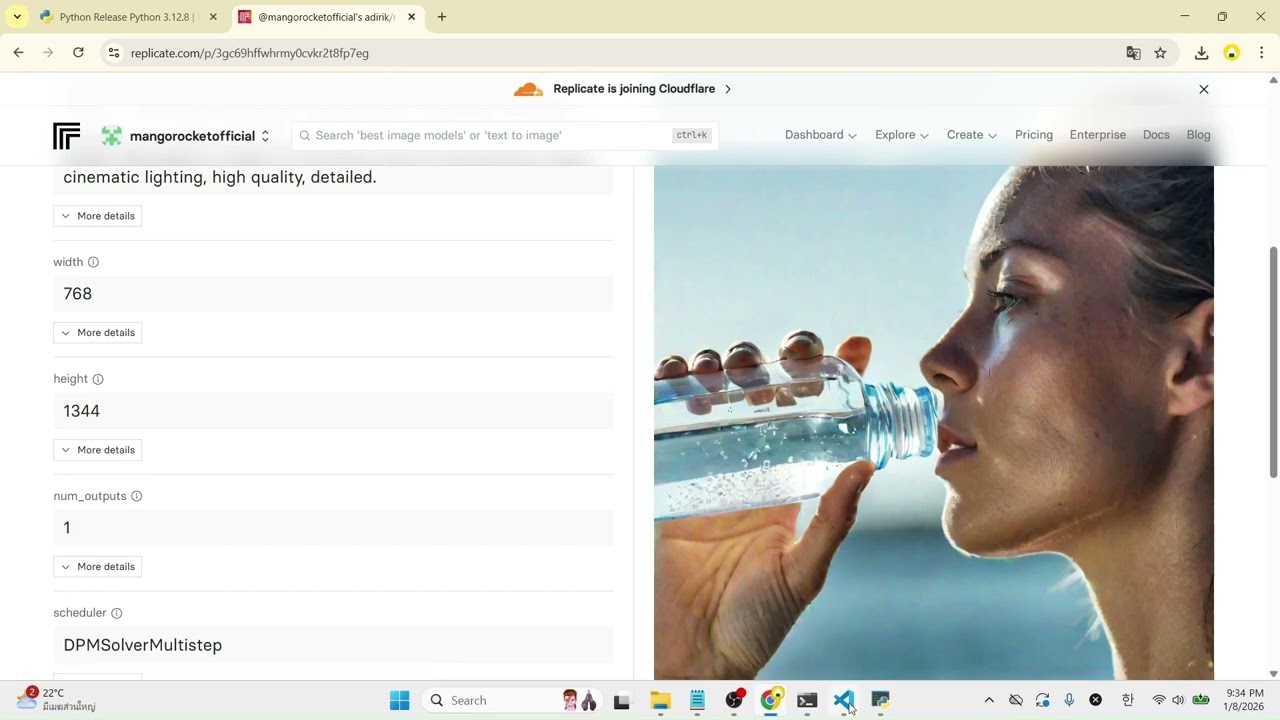Click the page vertical scrollbar thumb
Viewport: 1280px width, 720px height.
pos(1273,362)
